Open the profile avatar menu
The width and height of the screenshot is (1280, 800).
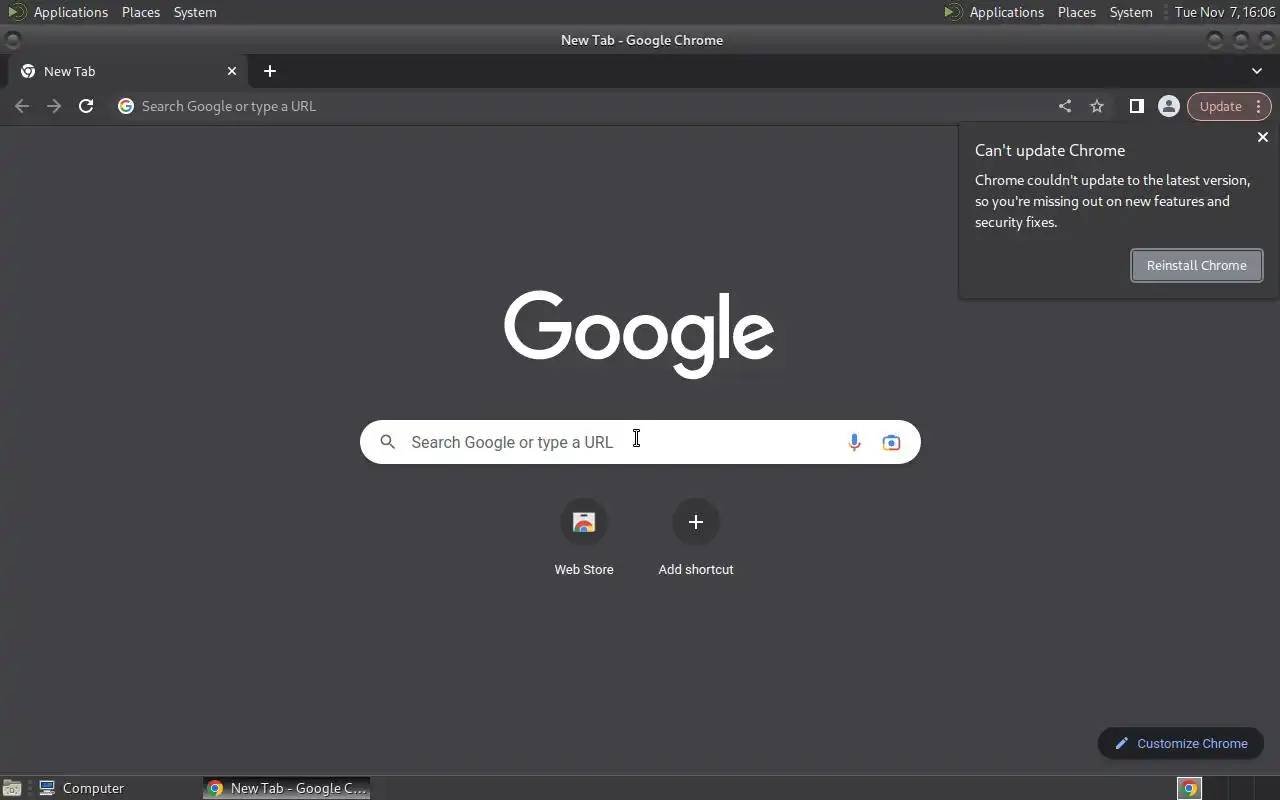pyautogui.click(x=1168, y=106)
